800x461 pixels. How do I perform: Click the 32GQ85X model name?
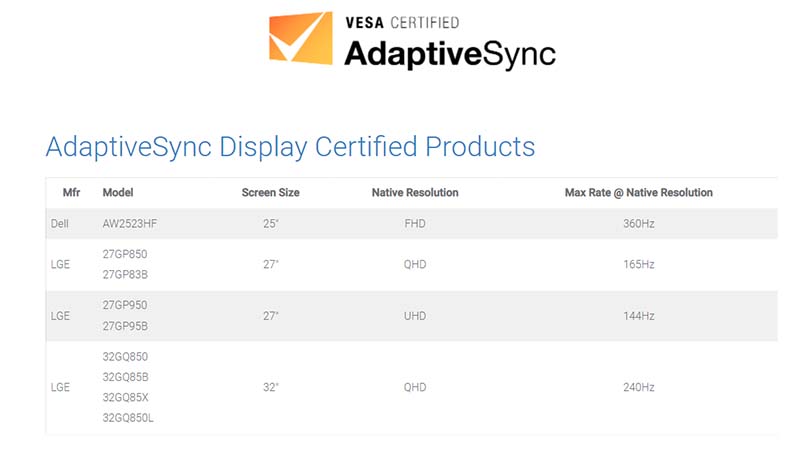pos(126,397)
